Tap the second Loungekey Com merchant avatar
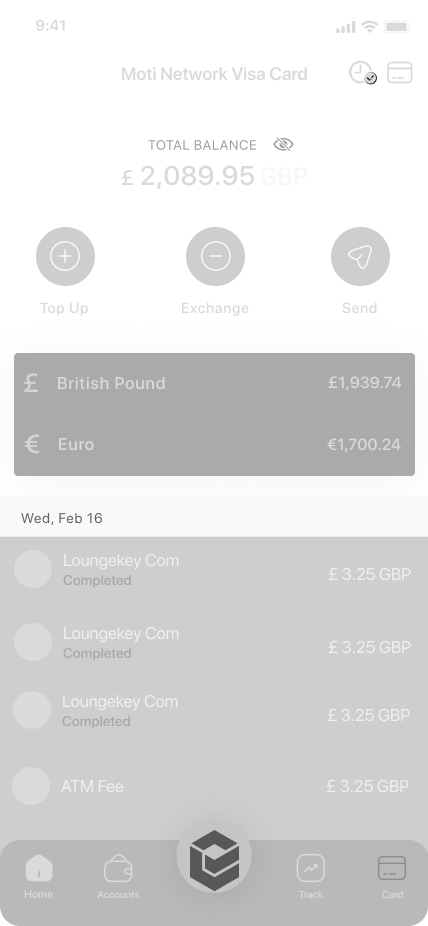The width and height of the screenshot is (428, 926). tap(33, 642)
